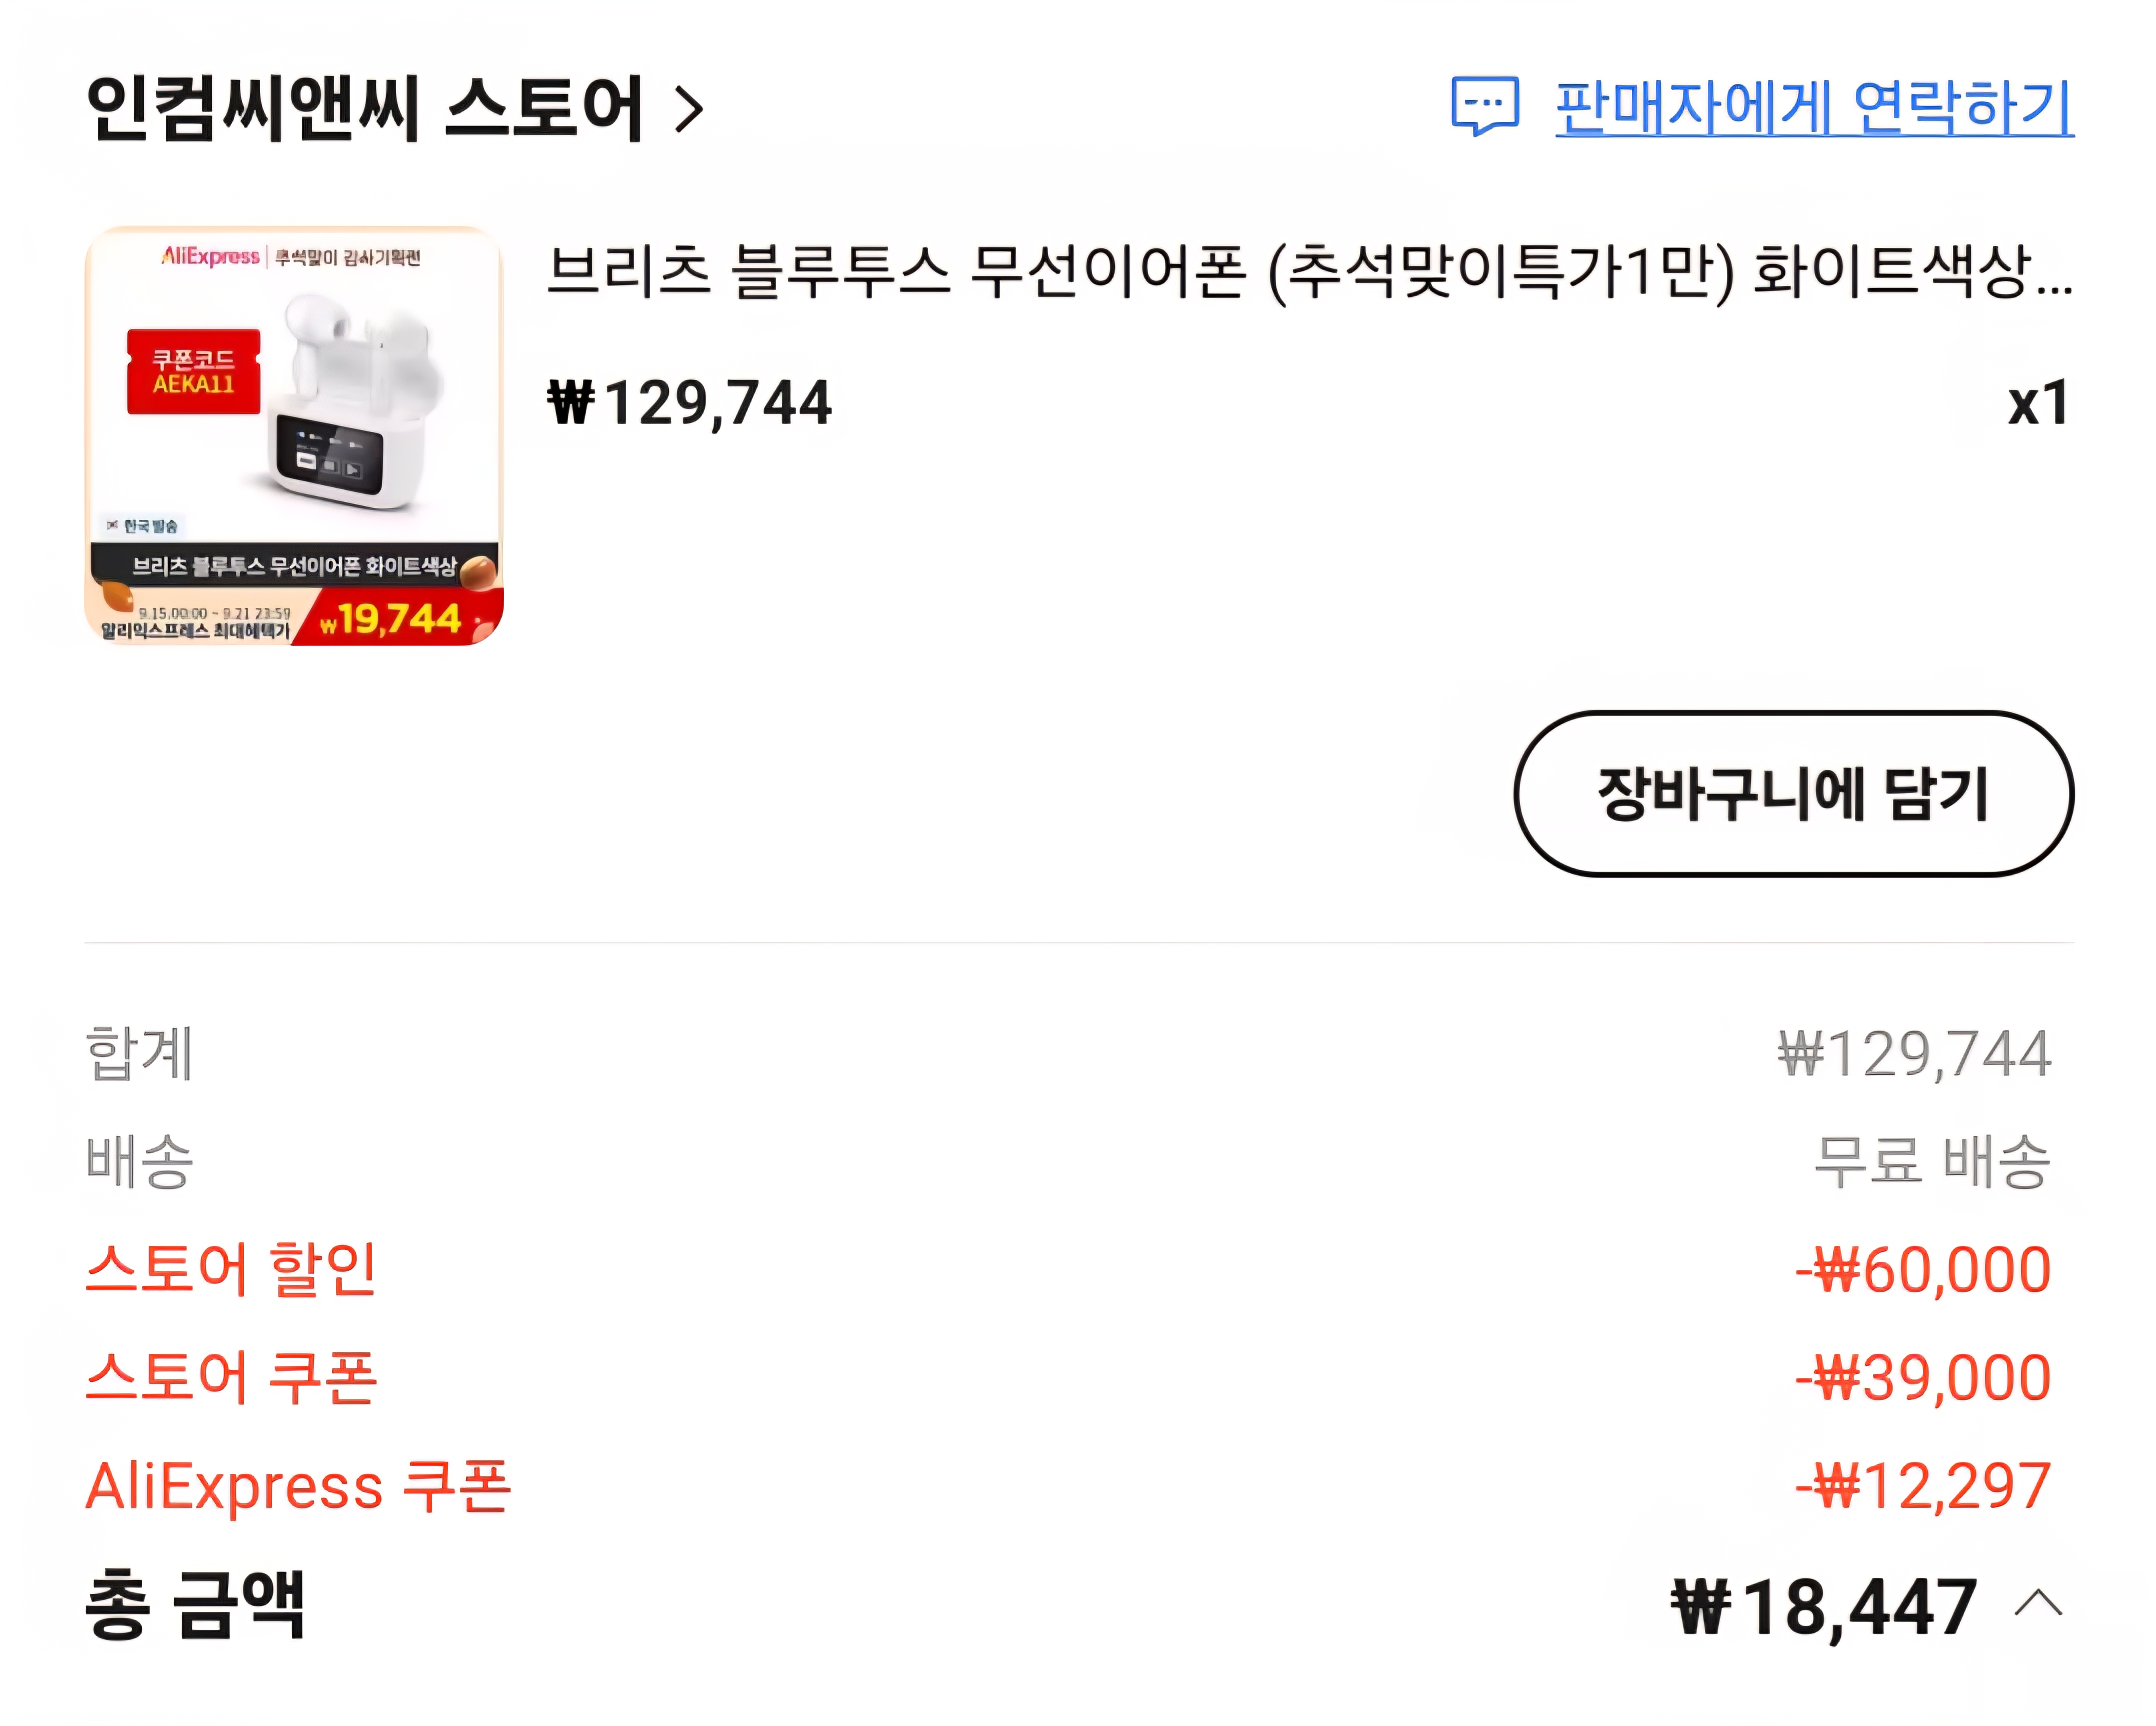Click the chat bubble message icon
2156x1726 pixels.
(x=1484, y=105)
